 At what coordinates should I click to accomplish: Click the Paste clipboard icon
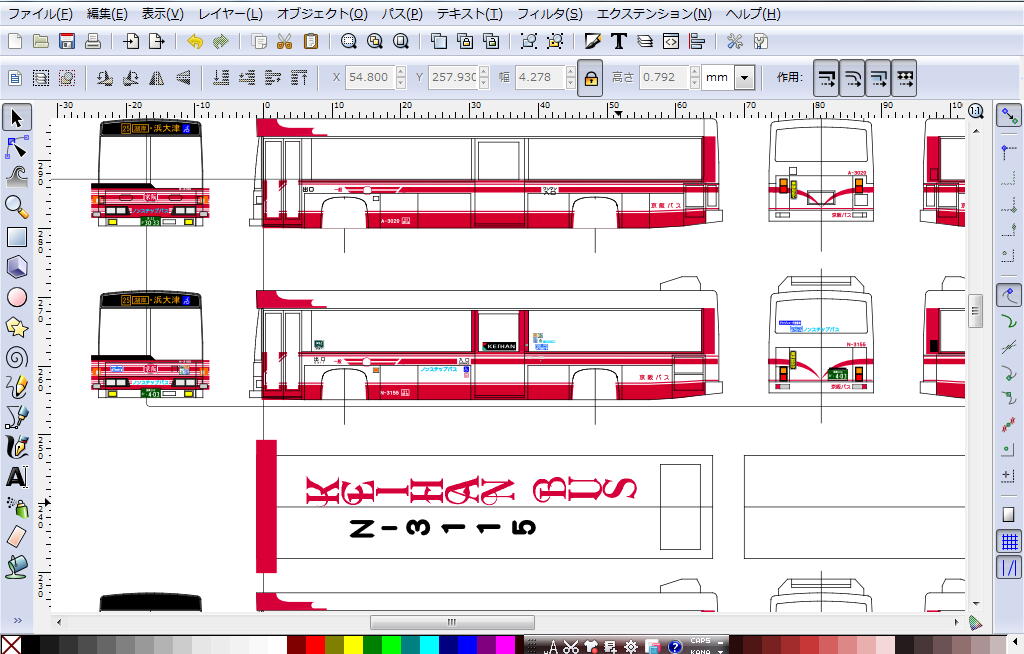pyautogui.click(x=311, y=42)
